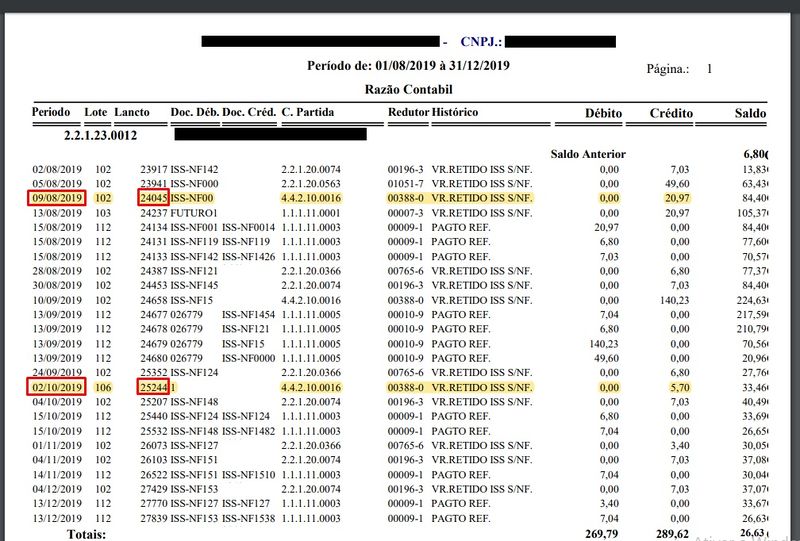Click the Totais: label
This screenshot has height=541, width=800.
(87, 534)
